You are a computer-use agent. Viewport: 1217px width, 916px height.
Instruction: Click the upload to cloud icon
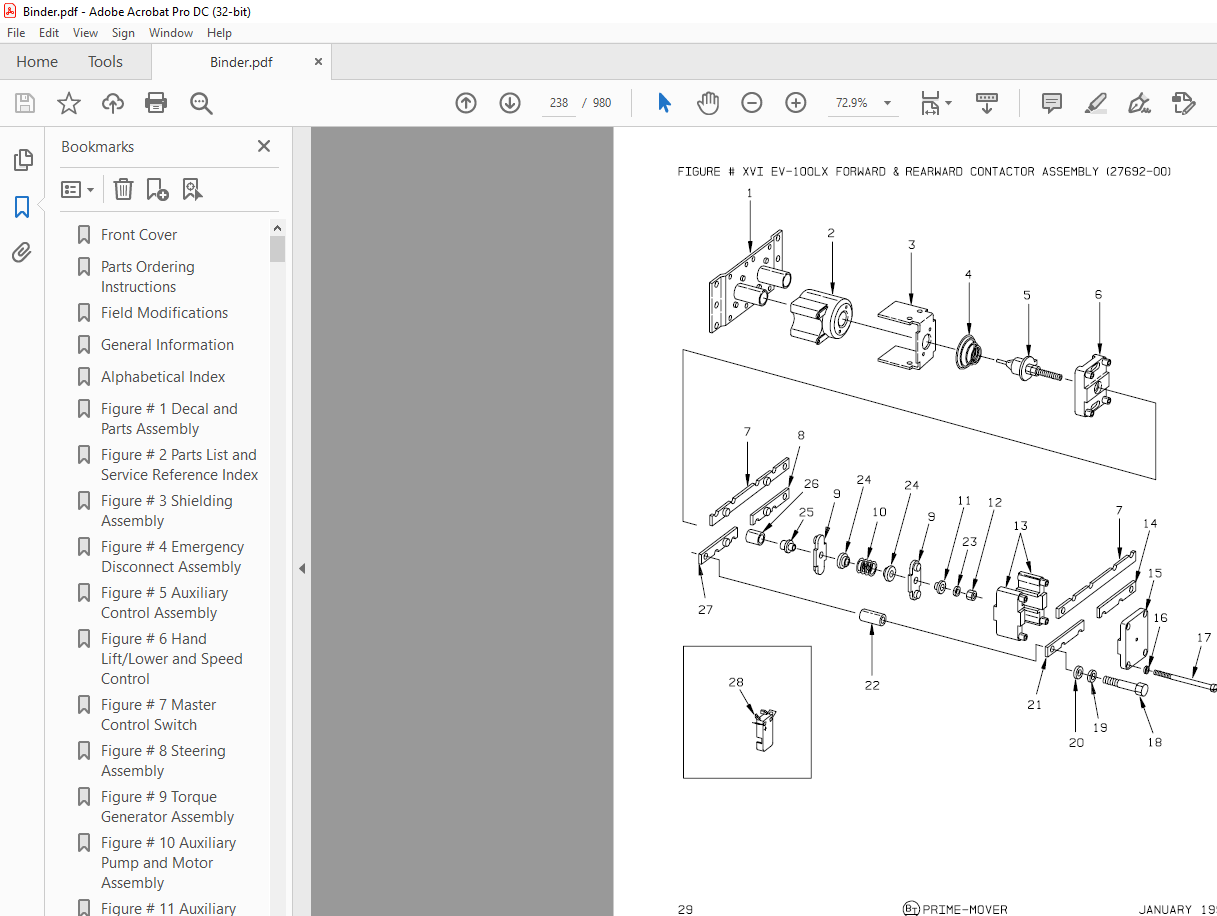tap(113, 103)
